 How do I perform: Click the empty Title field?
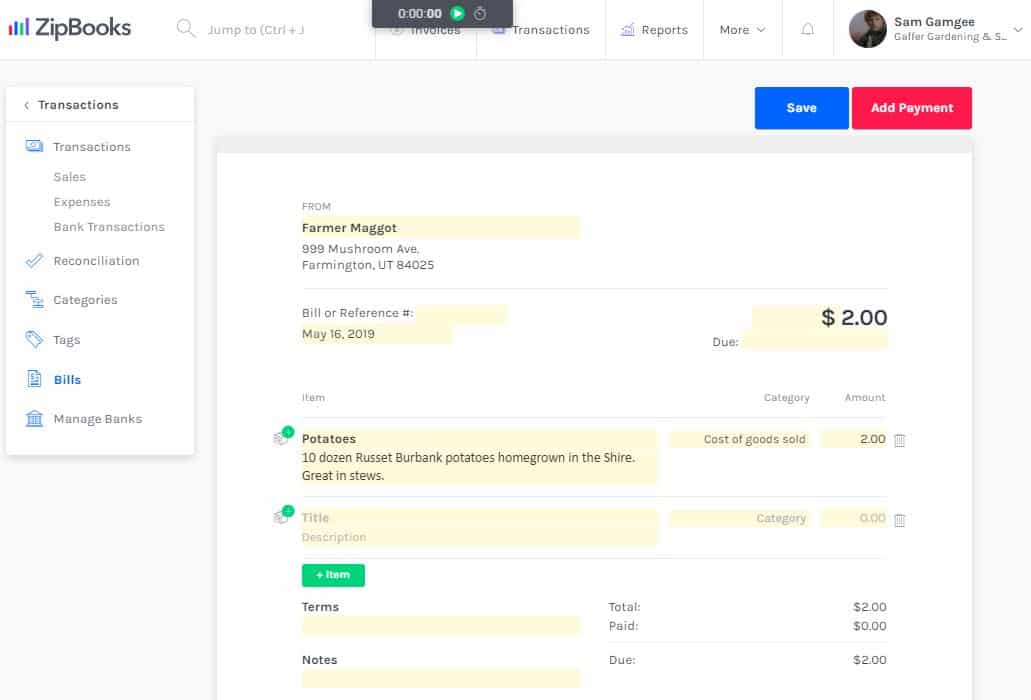pos(479,517)
